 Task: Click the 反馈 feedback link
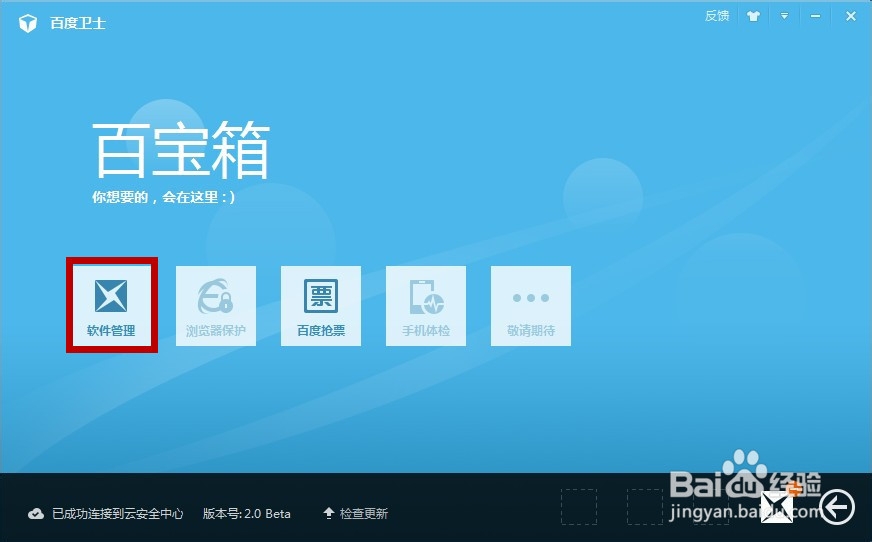[x=717, y=16]
